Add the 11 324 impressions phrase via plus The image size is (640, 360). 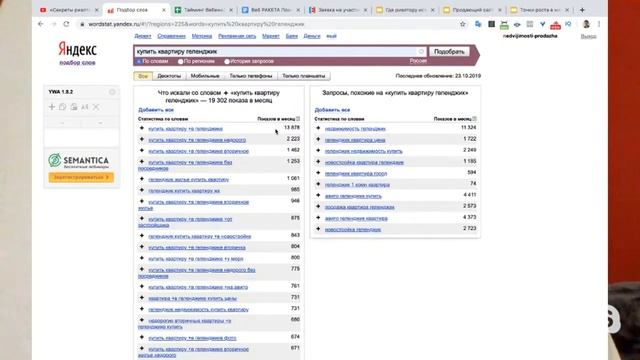pyautogui.click(x=318, y=128)
